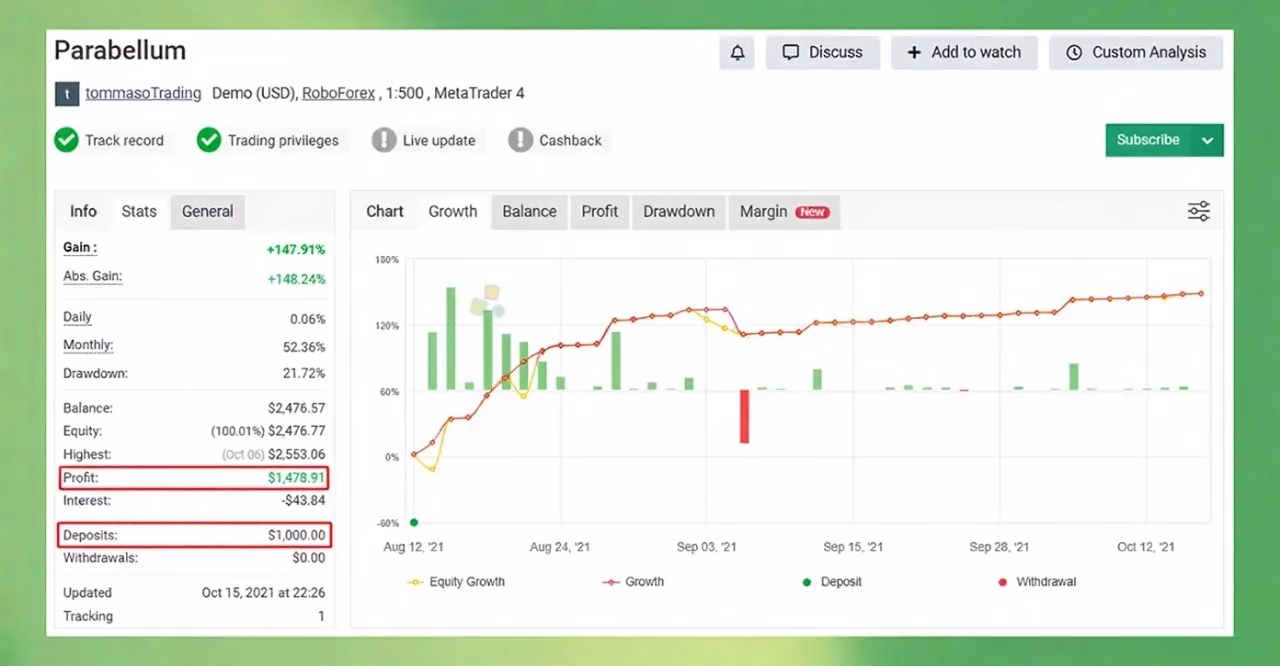Toggle Withdrawal red legend marker
This screenshot has height=666, width=1280.
click(x=1003, y=582)
